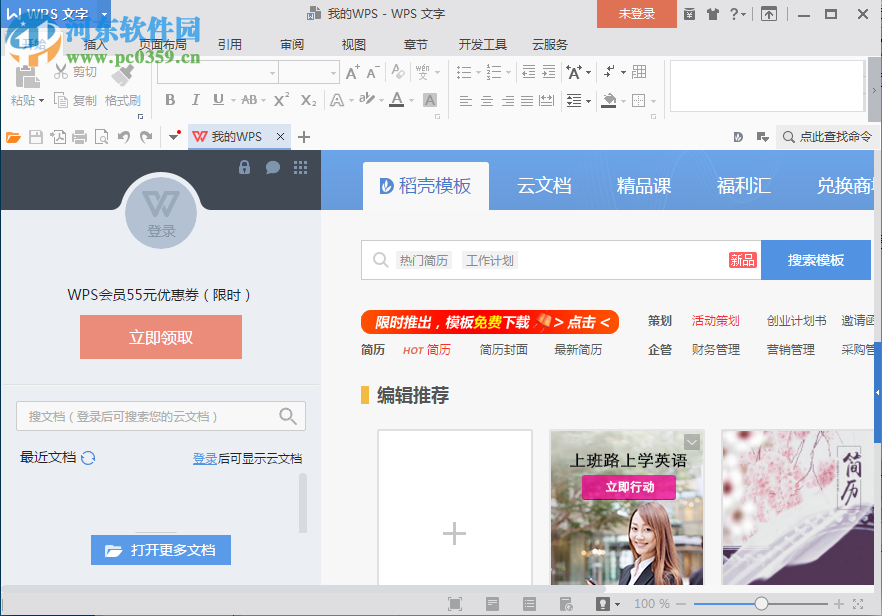Switch to the 插入 ribbon tab
The image size is (882, 616).
94,44
